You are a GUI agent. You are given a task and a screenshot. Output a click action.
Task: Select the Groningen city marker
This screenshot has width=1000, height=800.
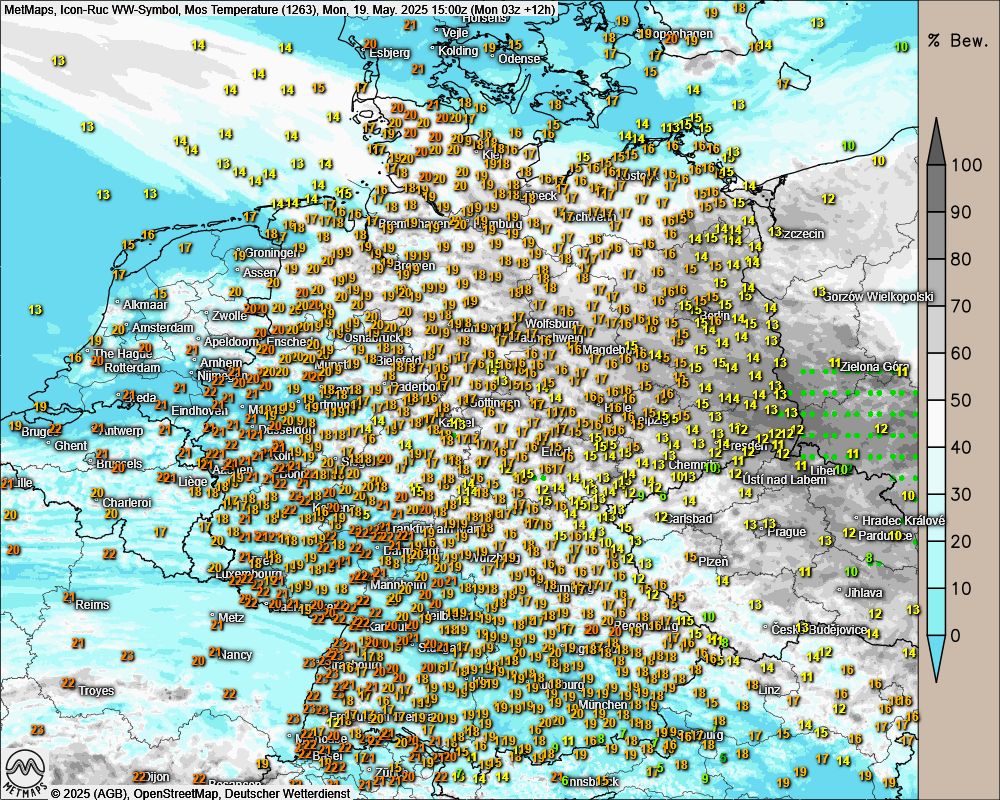239,254
